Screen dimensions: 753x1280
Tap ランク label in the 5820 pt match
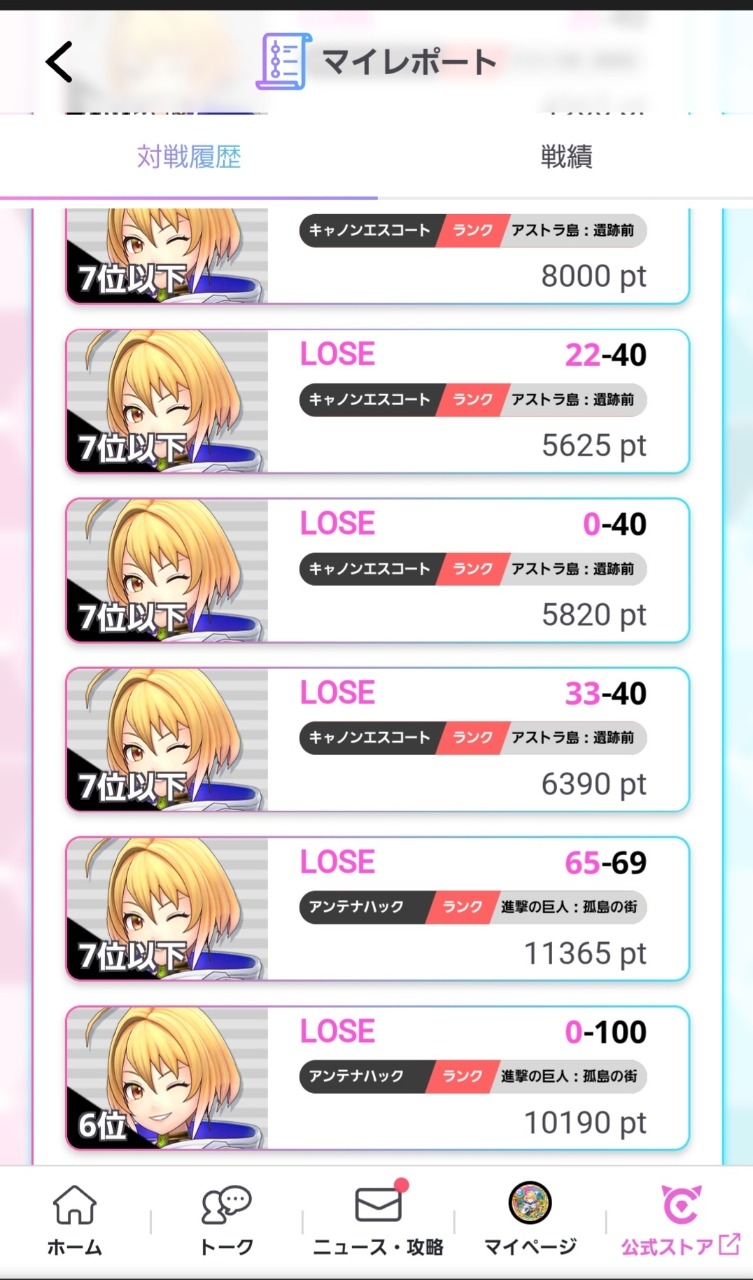pos(473,568)
